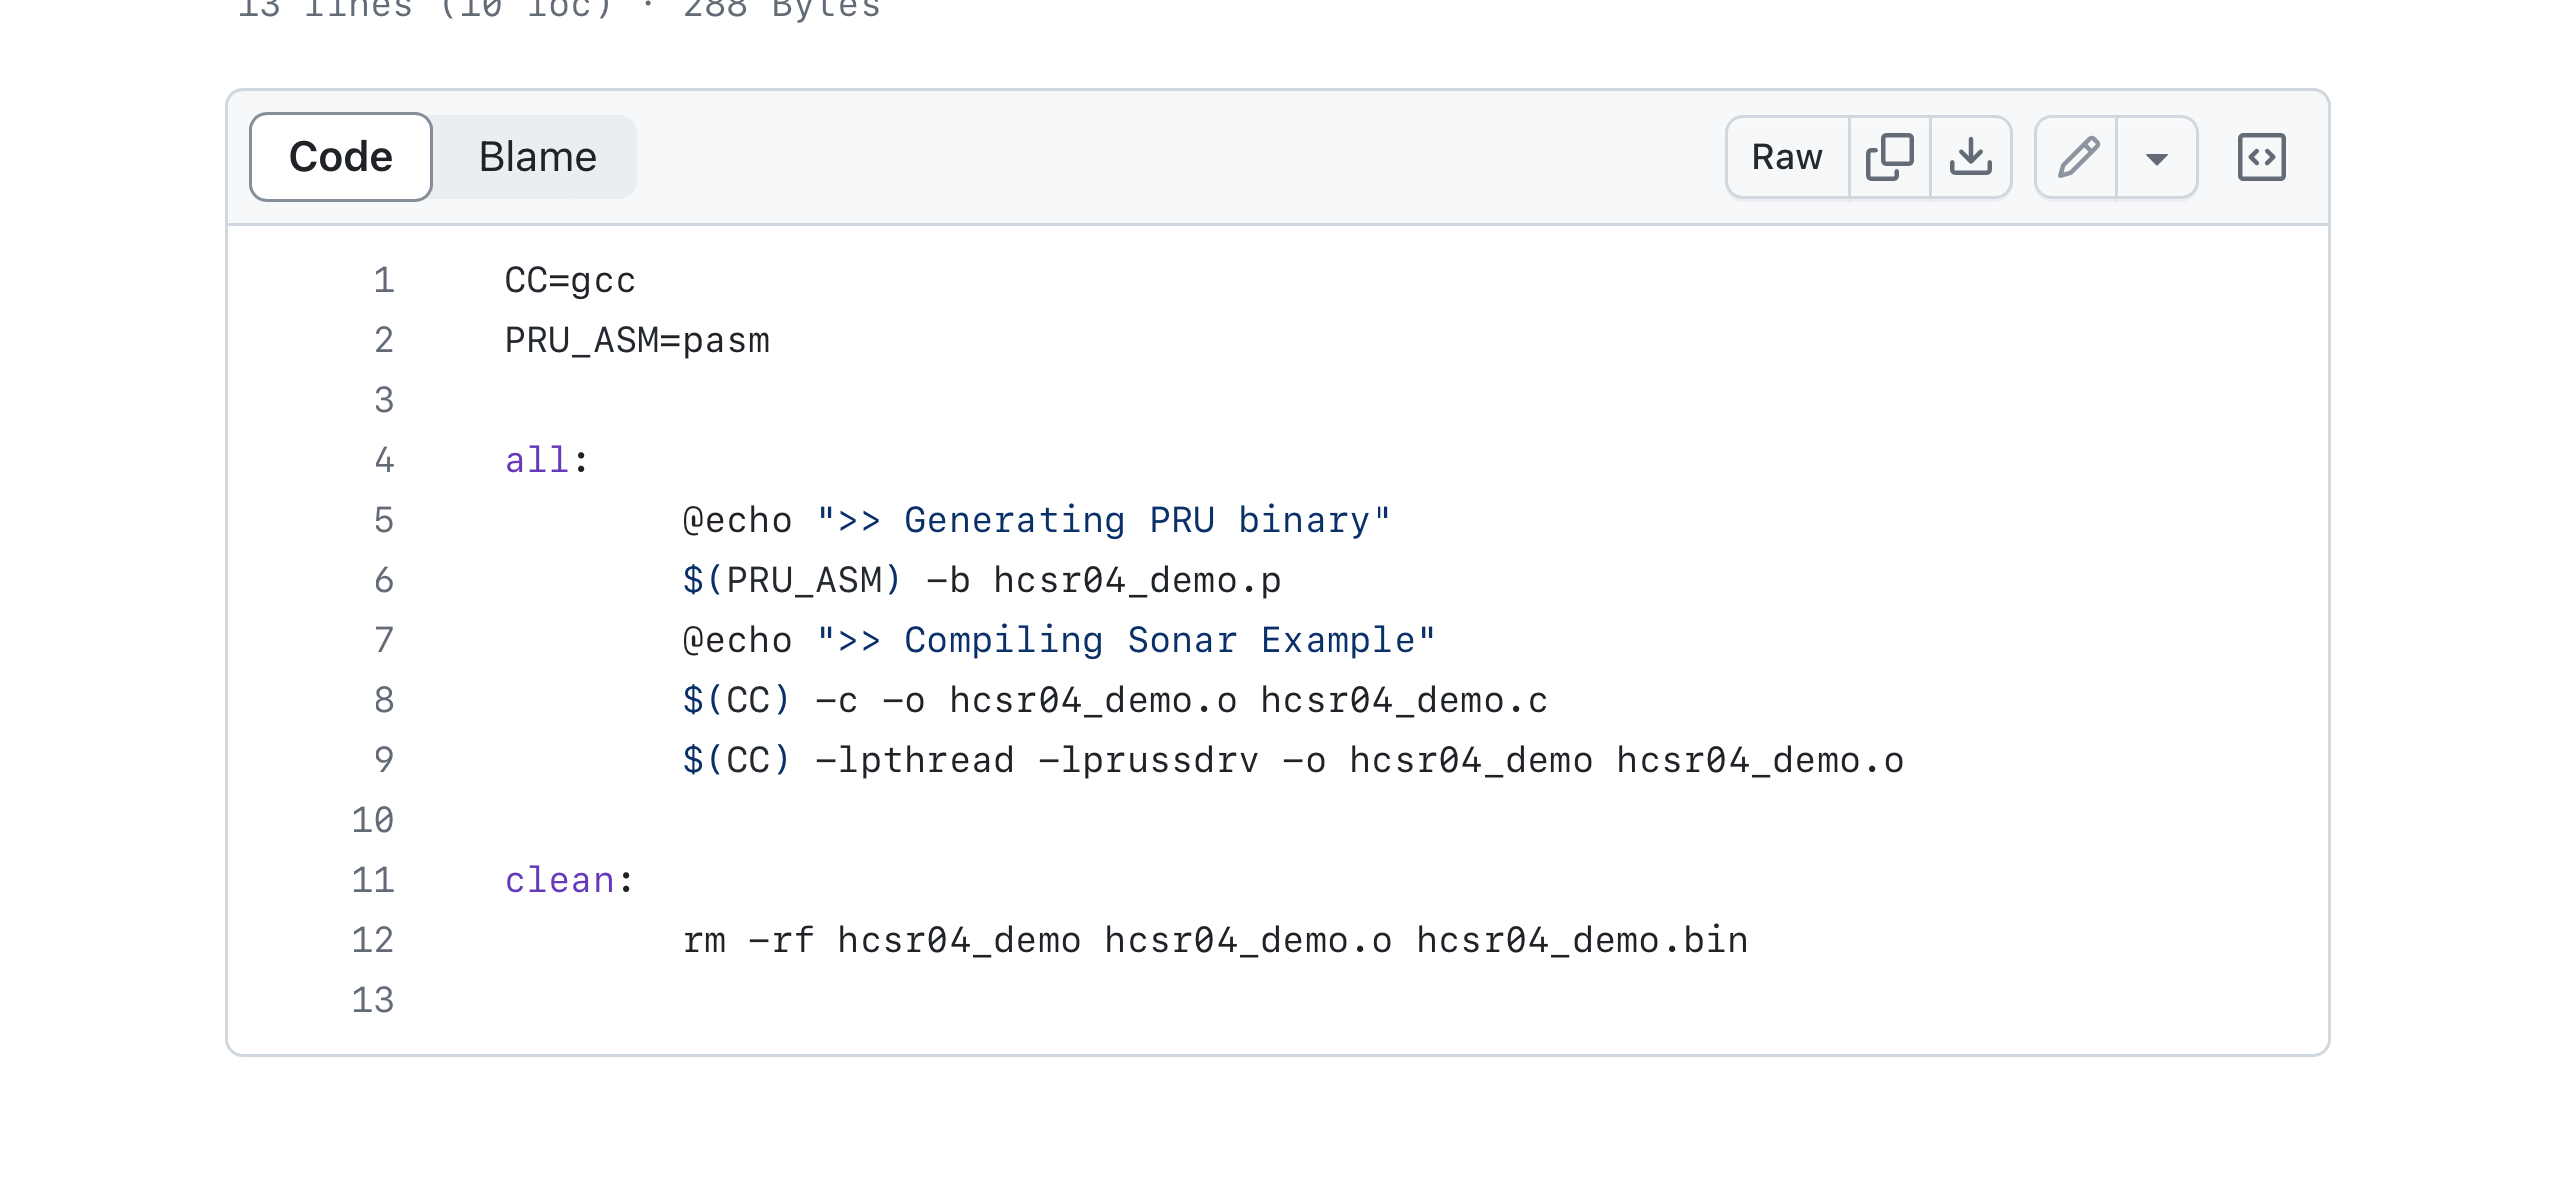Click the 'clean' target text
The width and height of the screenshot is (2556, 1179).
tap(559, 880)
